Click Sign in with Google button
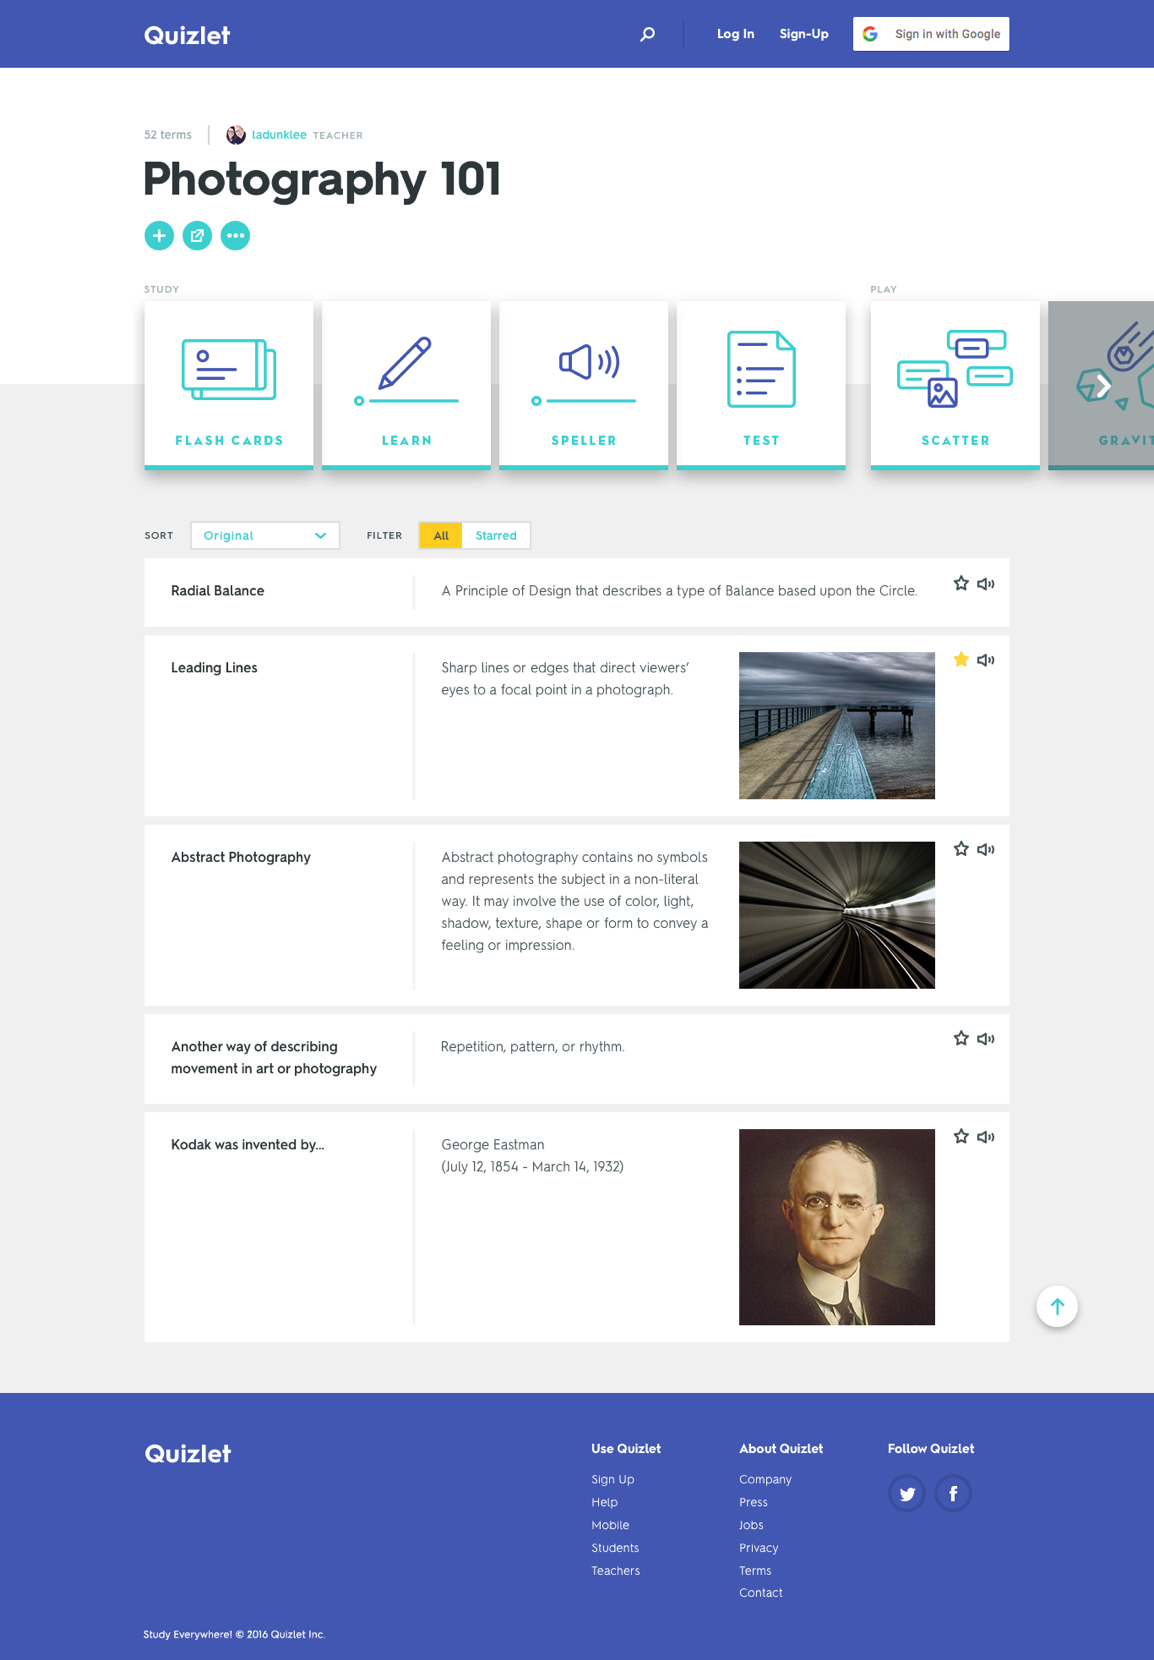This screenshot has width=1154, height=1660. [x=931, y=34]
